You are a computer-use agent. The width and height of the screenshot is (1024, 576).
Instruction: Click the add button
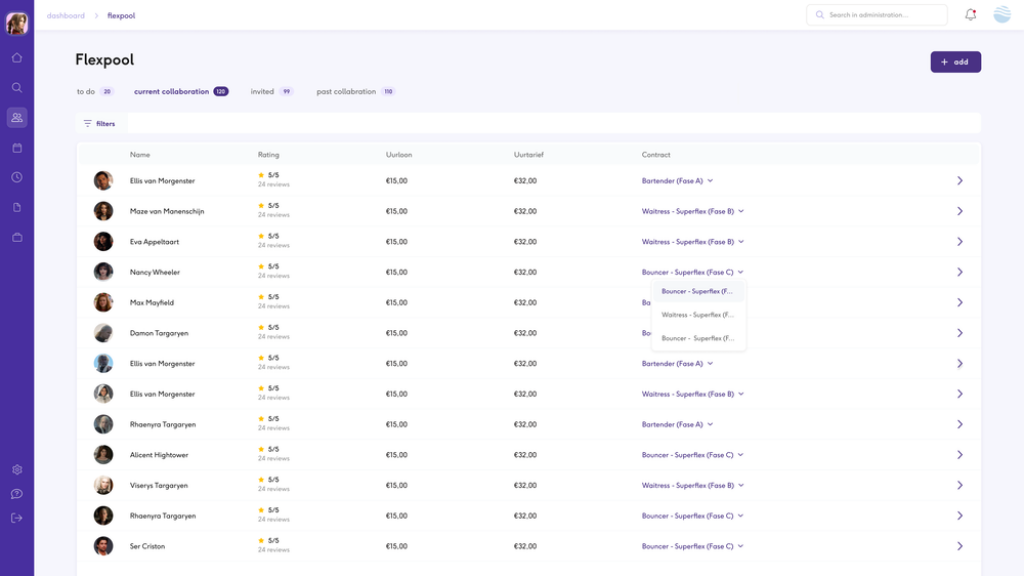[955, 62]
